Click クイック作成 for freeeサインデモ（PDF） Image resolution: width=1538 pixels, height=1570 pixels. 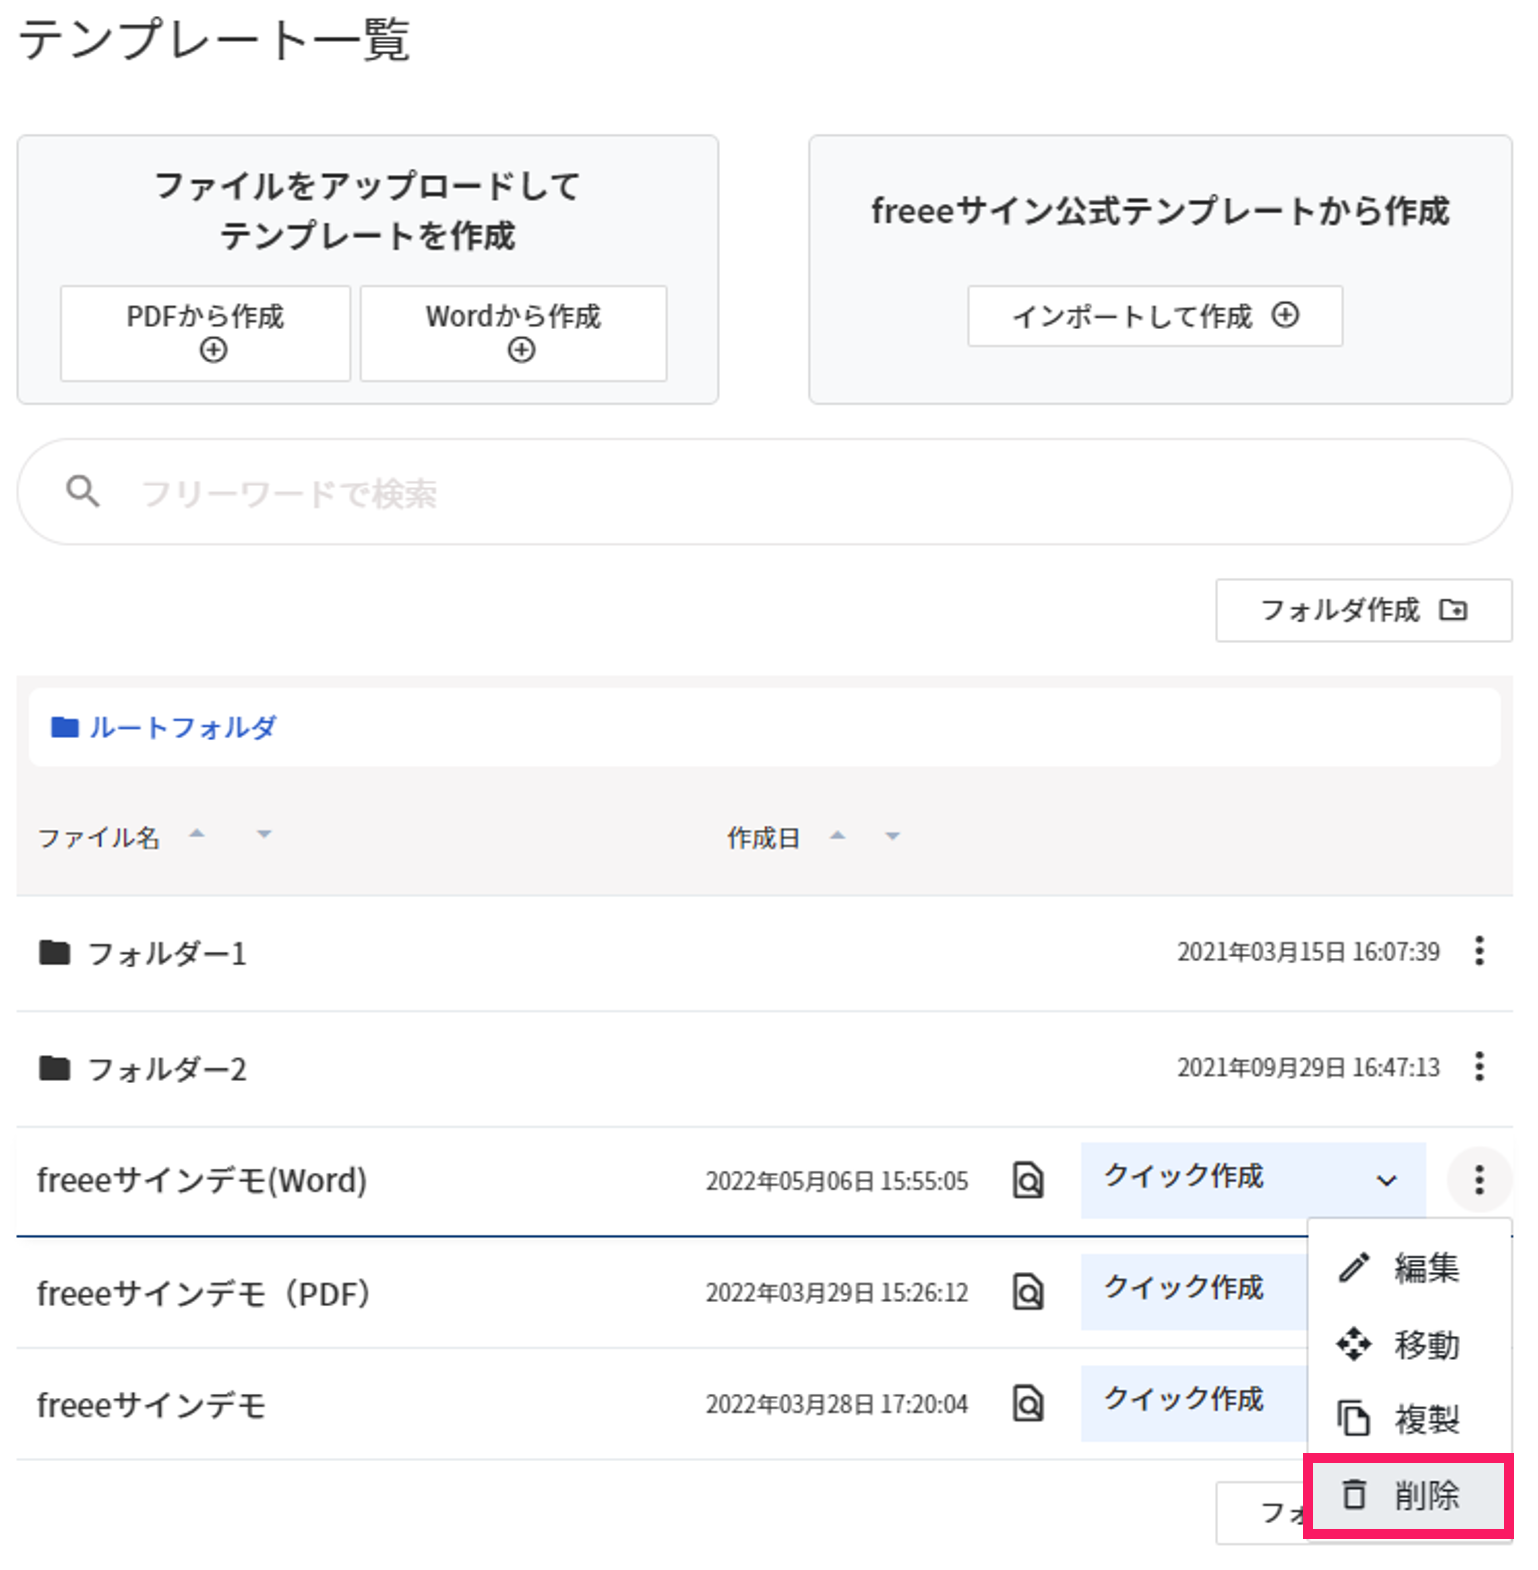coord(1194,1291)
